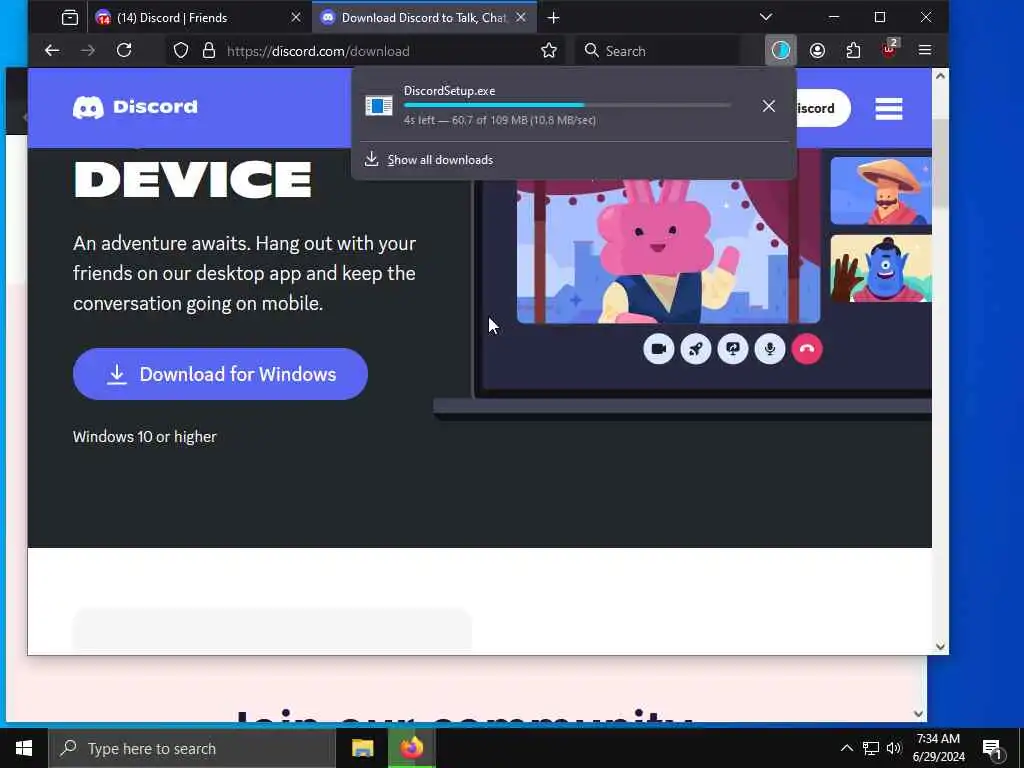
Task: Open site security padlock info
Action: coord(209,50)
